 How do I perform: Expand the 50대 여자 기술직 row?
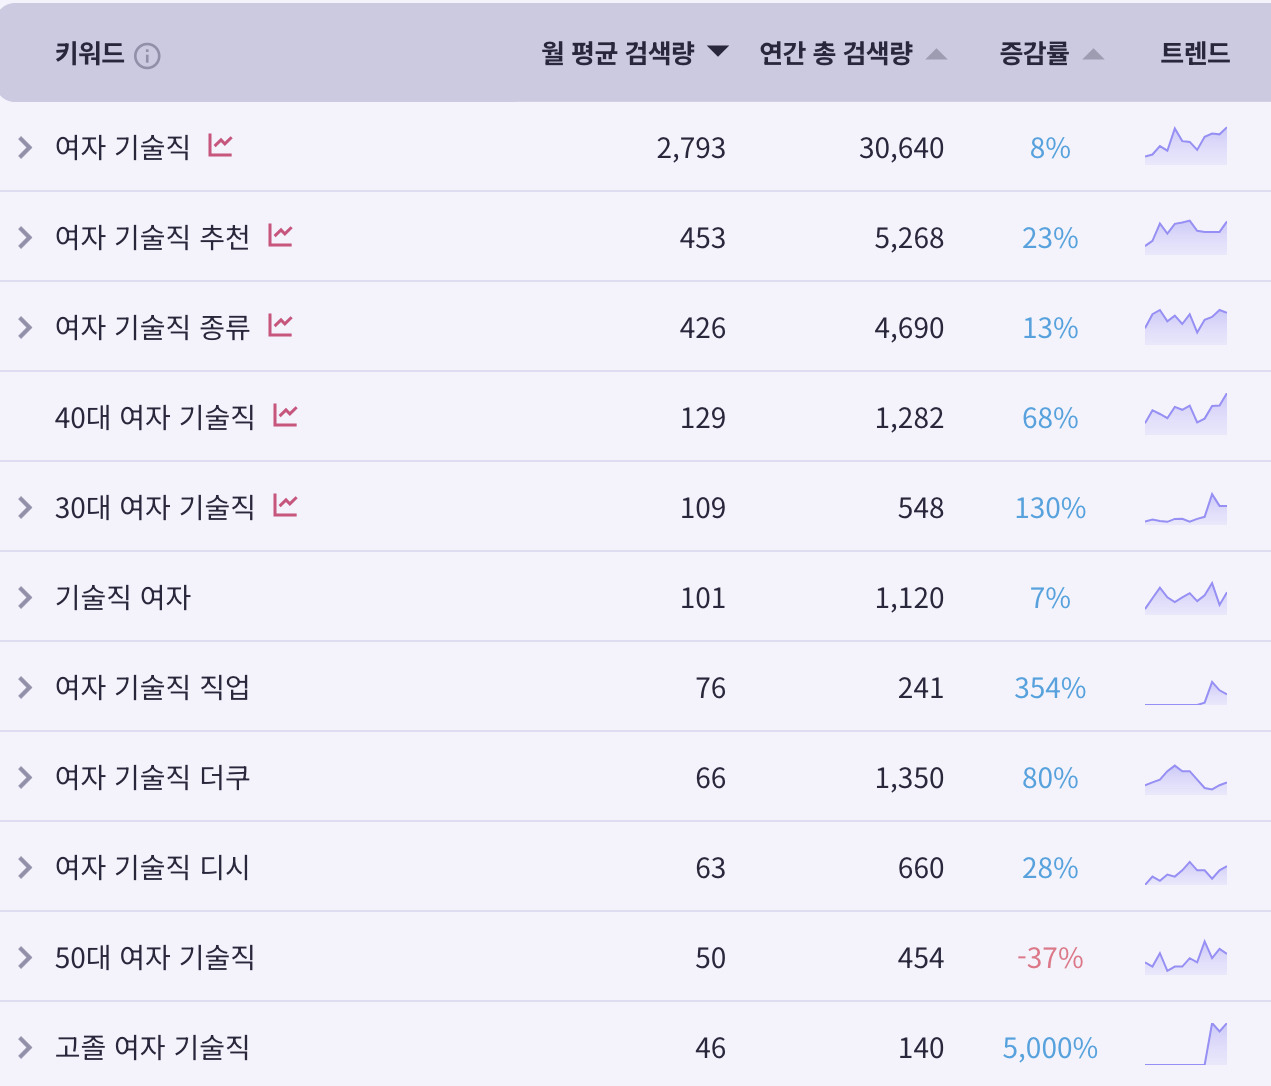tap(24, 956)
